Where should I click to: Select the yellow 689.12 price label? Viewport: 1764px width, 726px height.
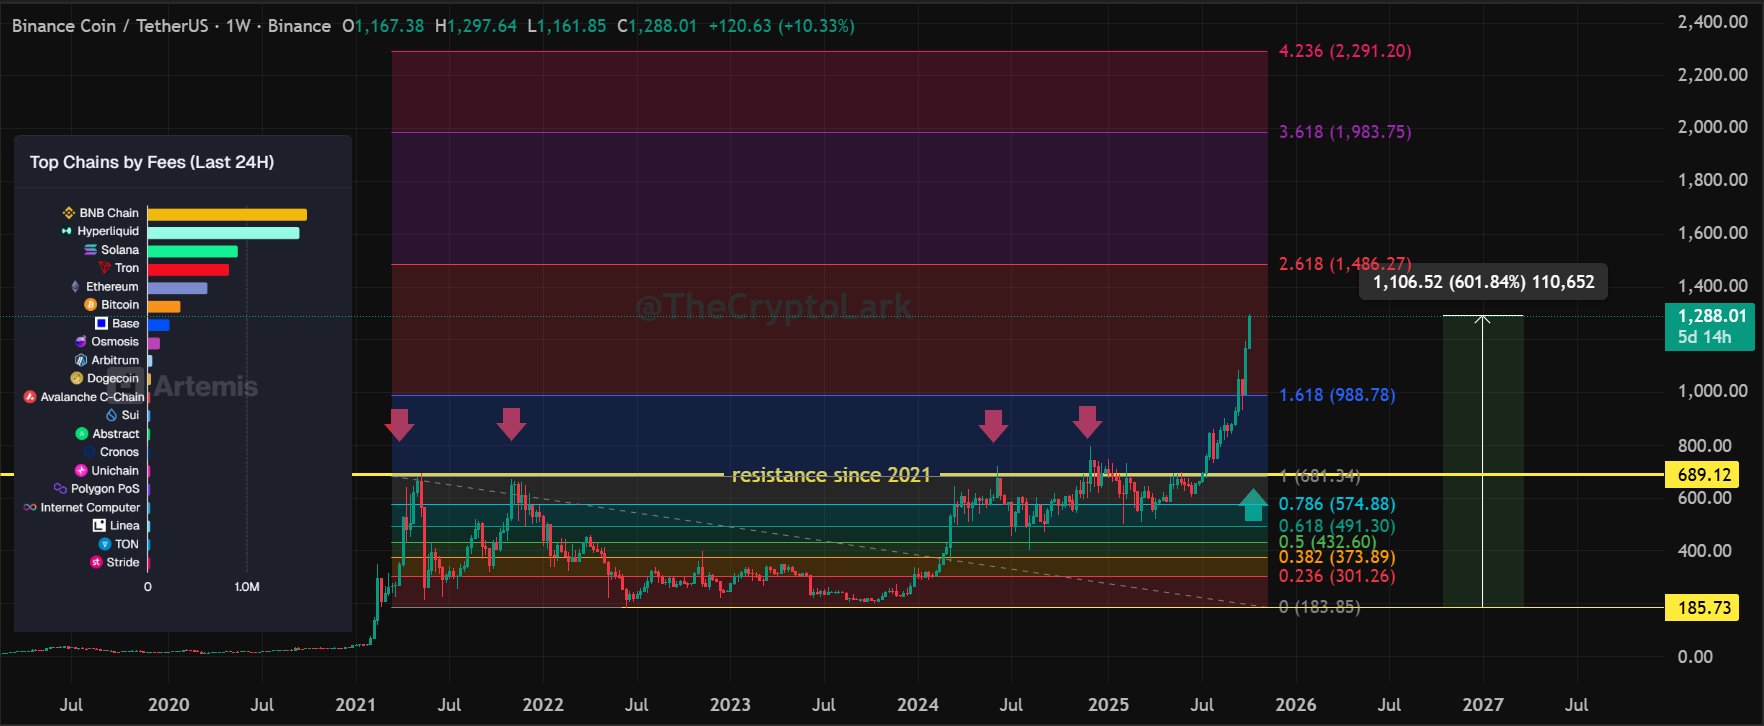tap(1703, 474)
